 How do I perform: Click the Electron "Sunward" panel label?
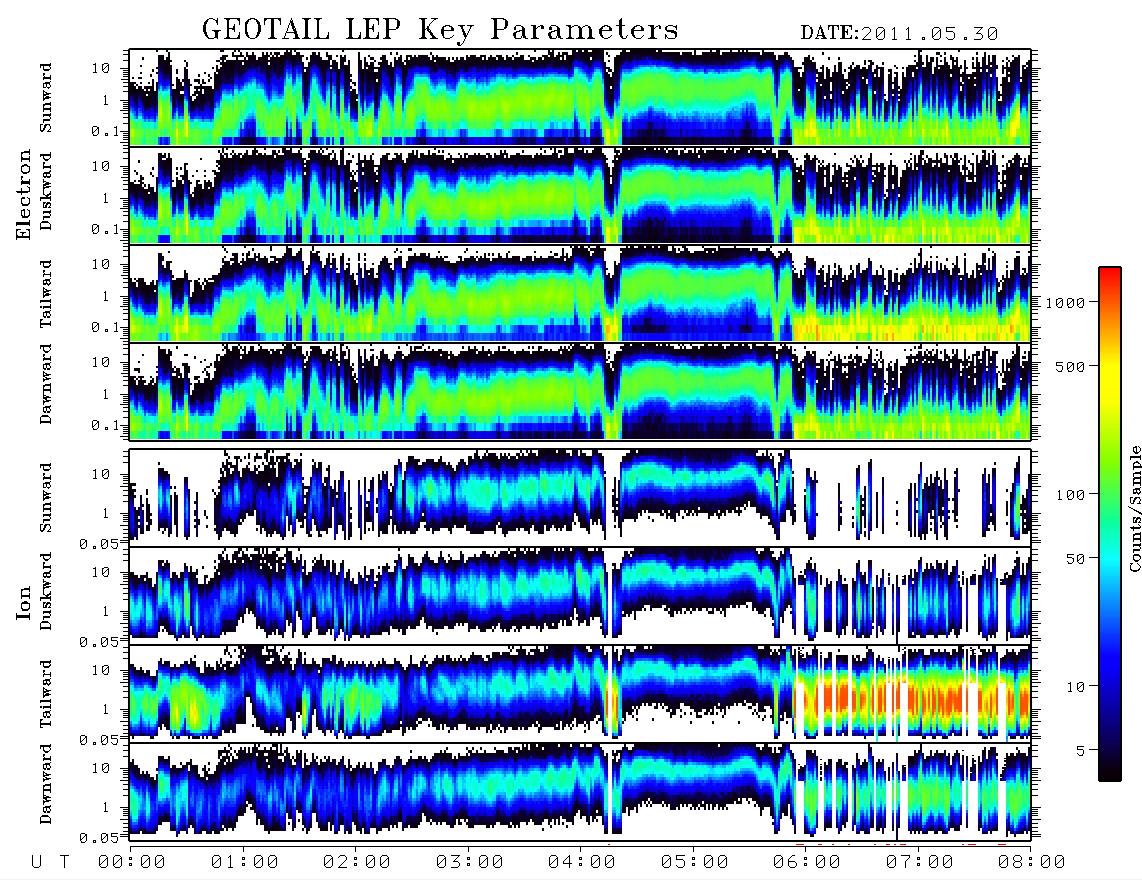pyautogui.click(x=46, y=98)
